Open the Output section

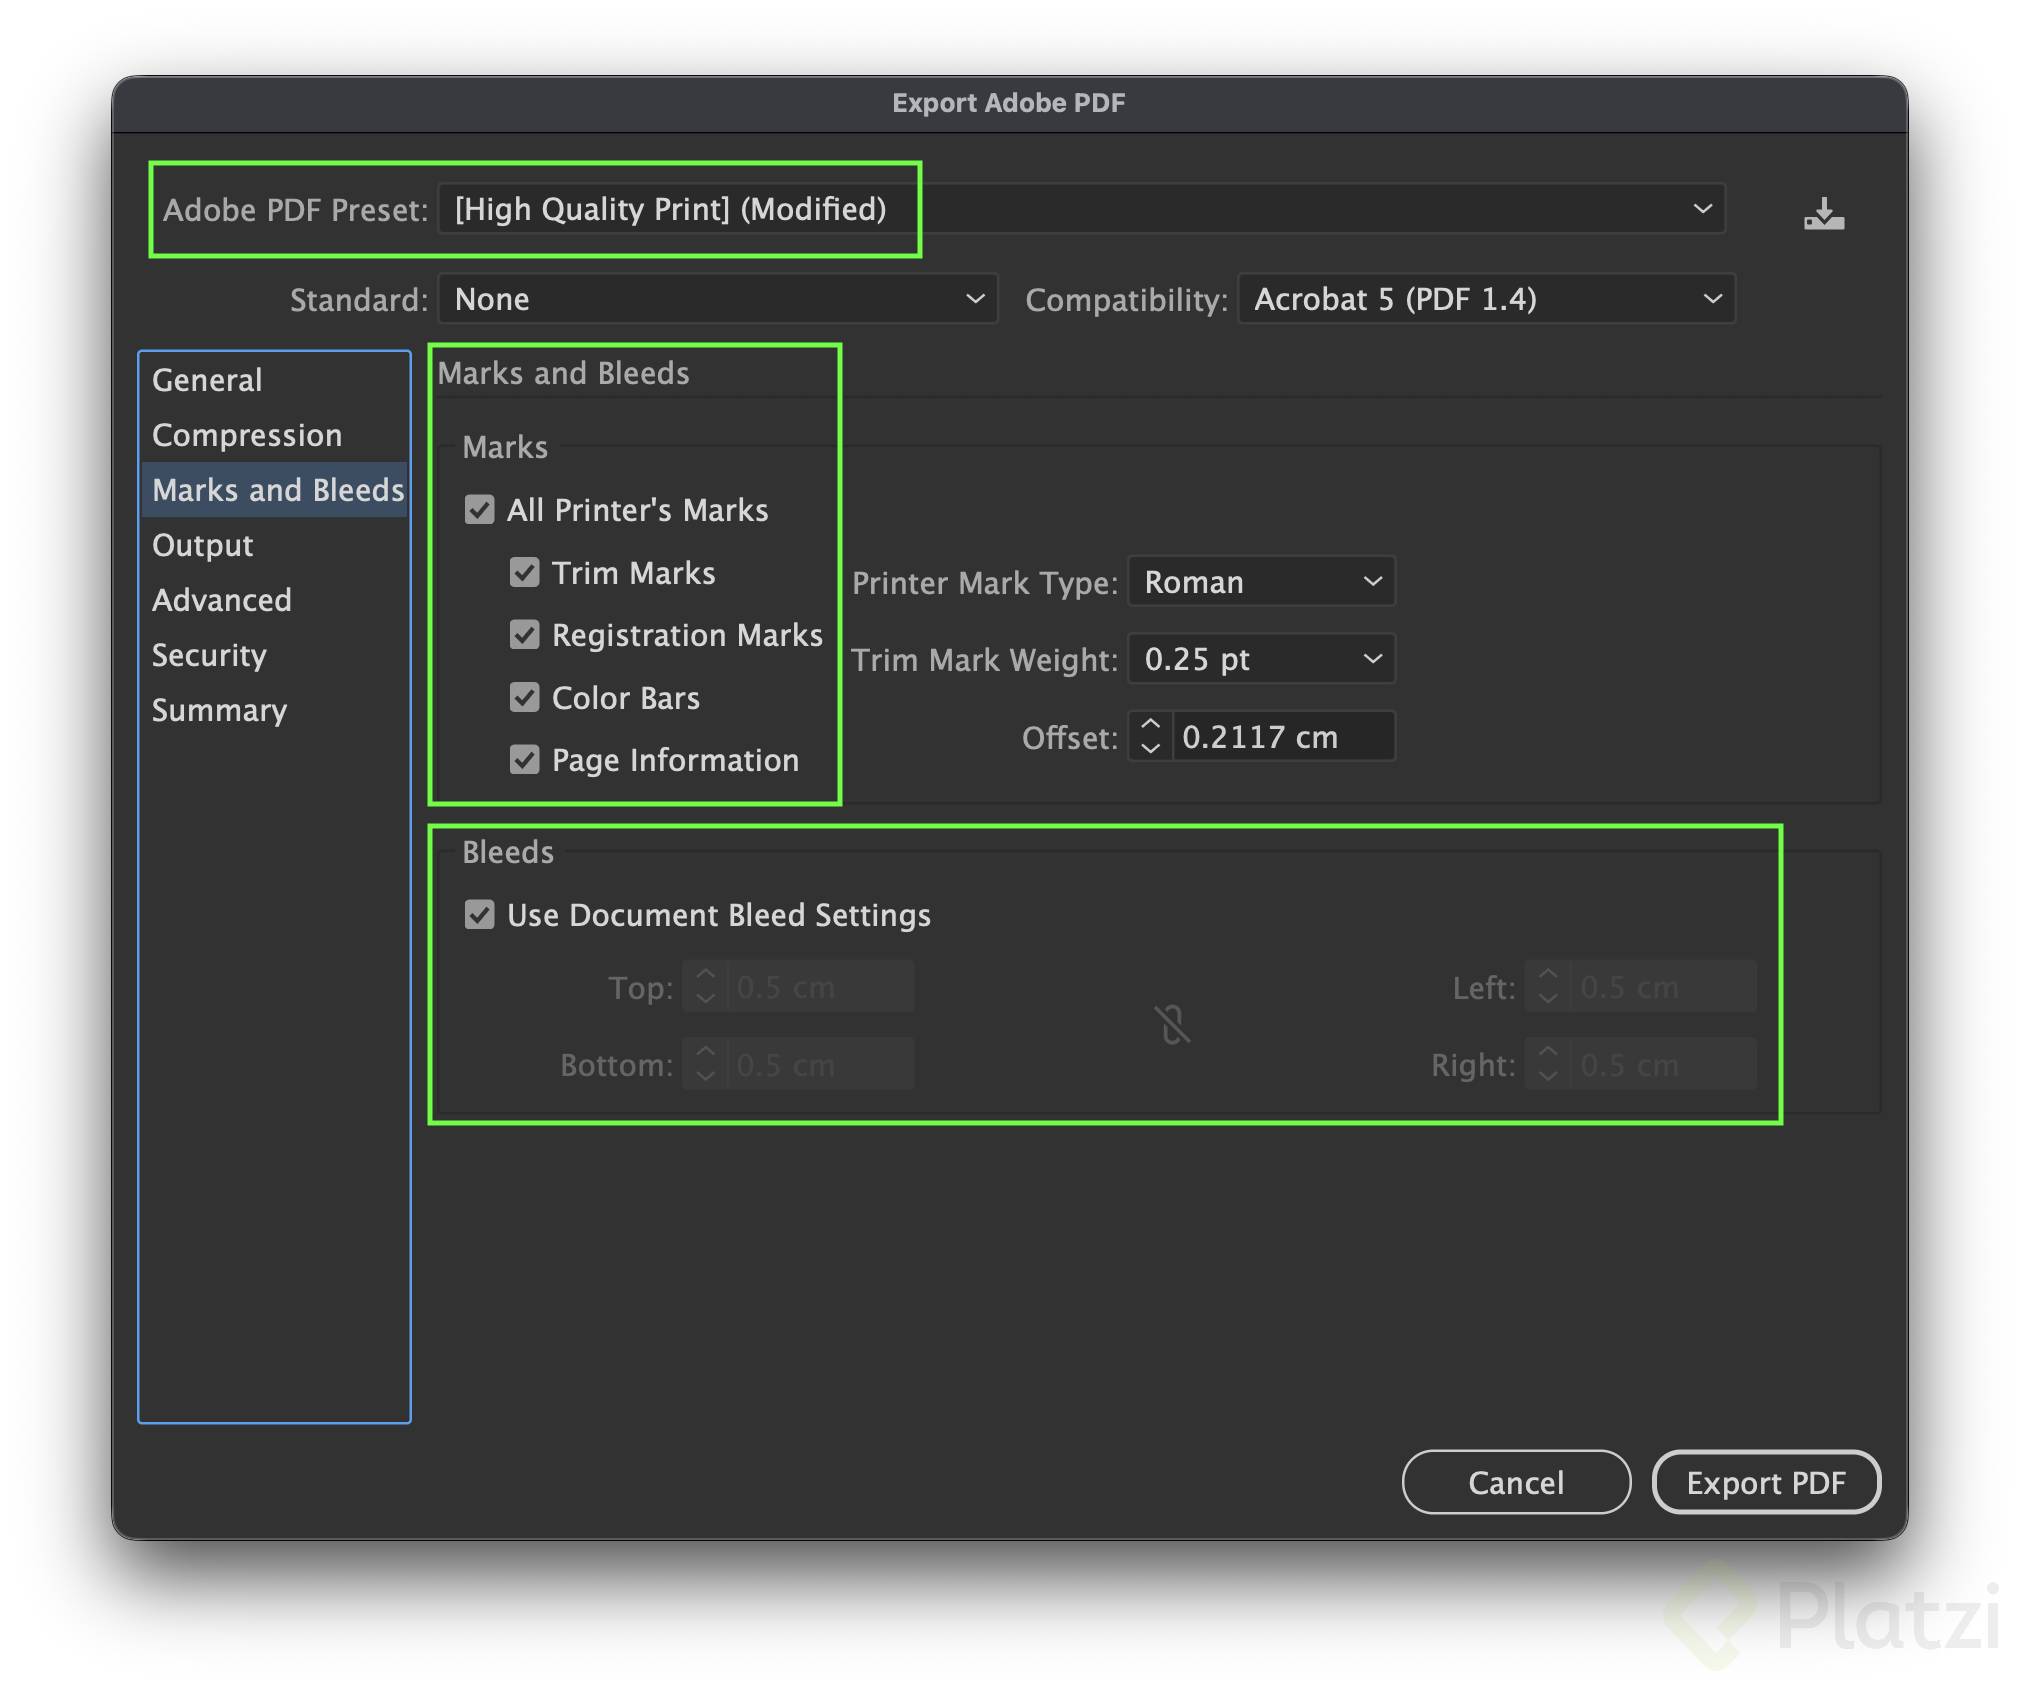pyautogui.click(x=202, y=545)
